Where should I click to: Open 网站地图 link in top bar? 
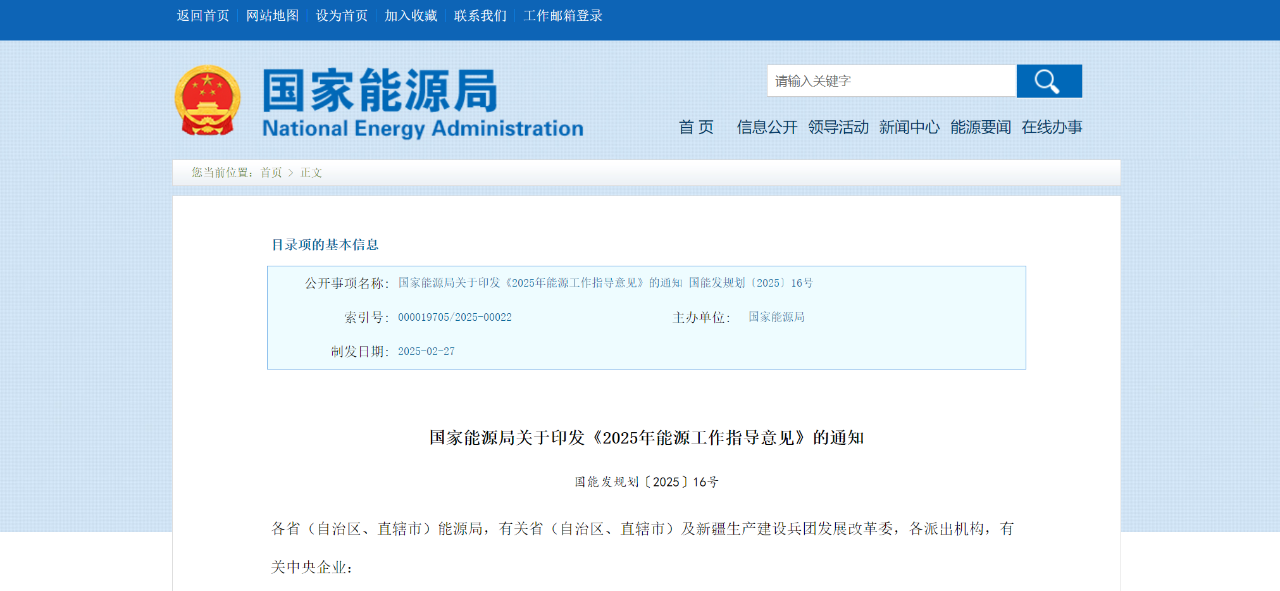tap(272, 16)
